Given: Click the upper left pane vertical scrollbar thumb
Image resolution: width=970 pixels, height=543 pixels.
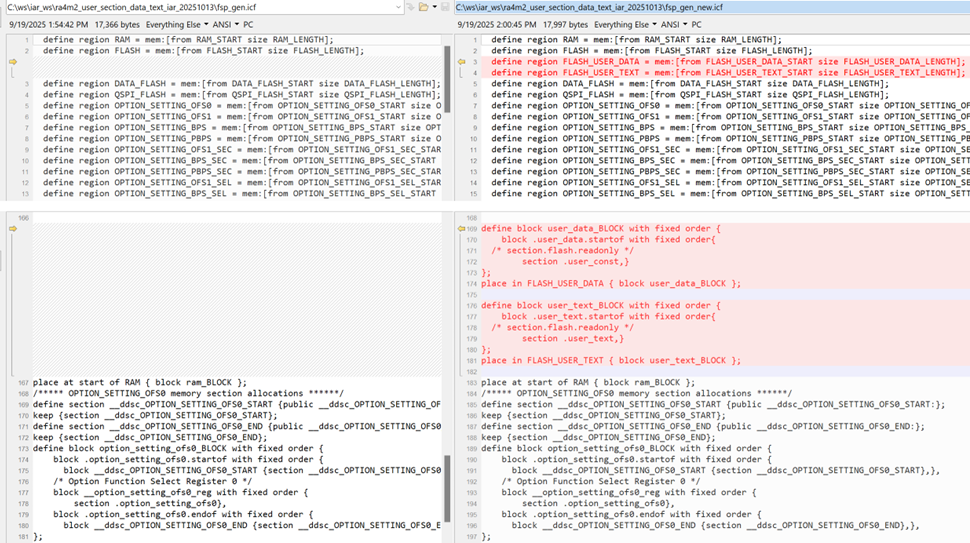Looking at the screenshot, I should [x=447, y=79].
